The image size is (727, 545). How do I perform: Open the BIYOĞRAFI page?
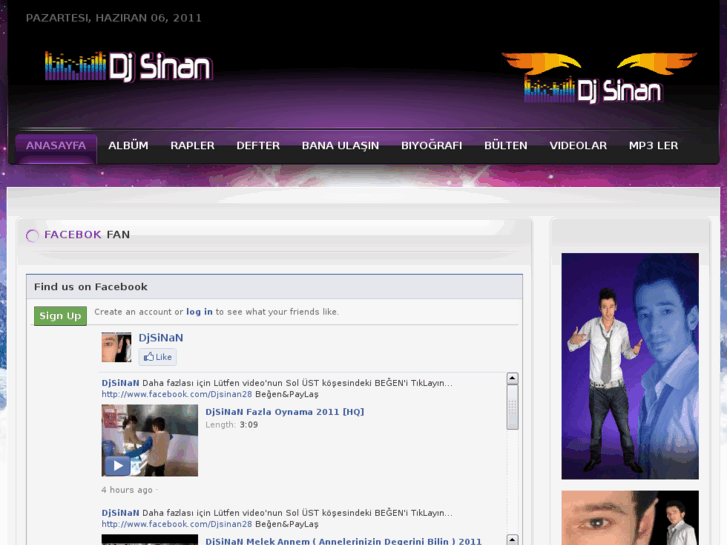[x=432, y=146]
